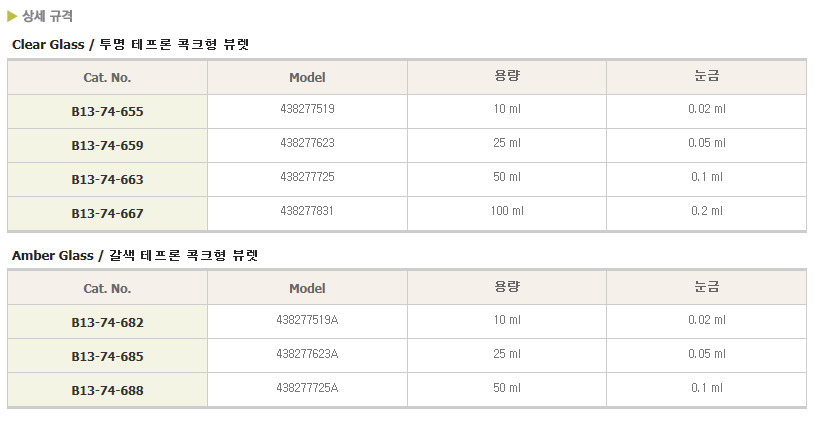Click the Amber Glass section heading
Viewport: 832px width, 427px height.
coord(135,255)
